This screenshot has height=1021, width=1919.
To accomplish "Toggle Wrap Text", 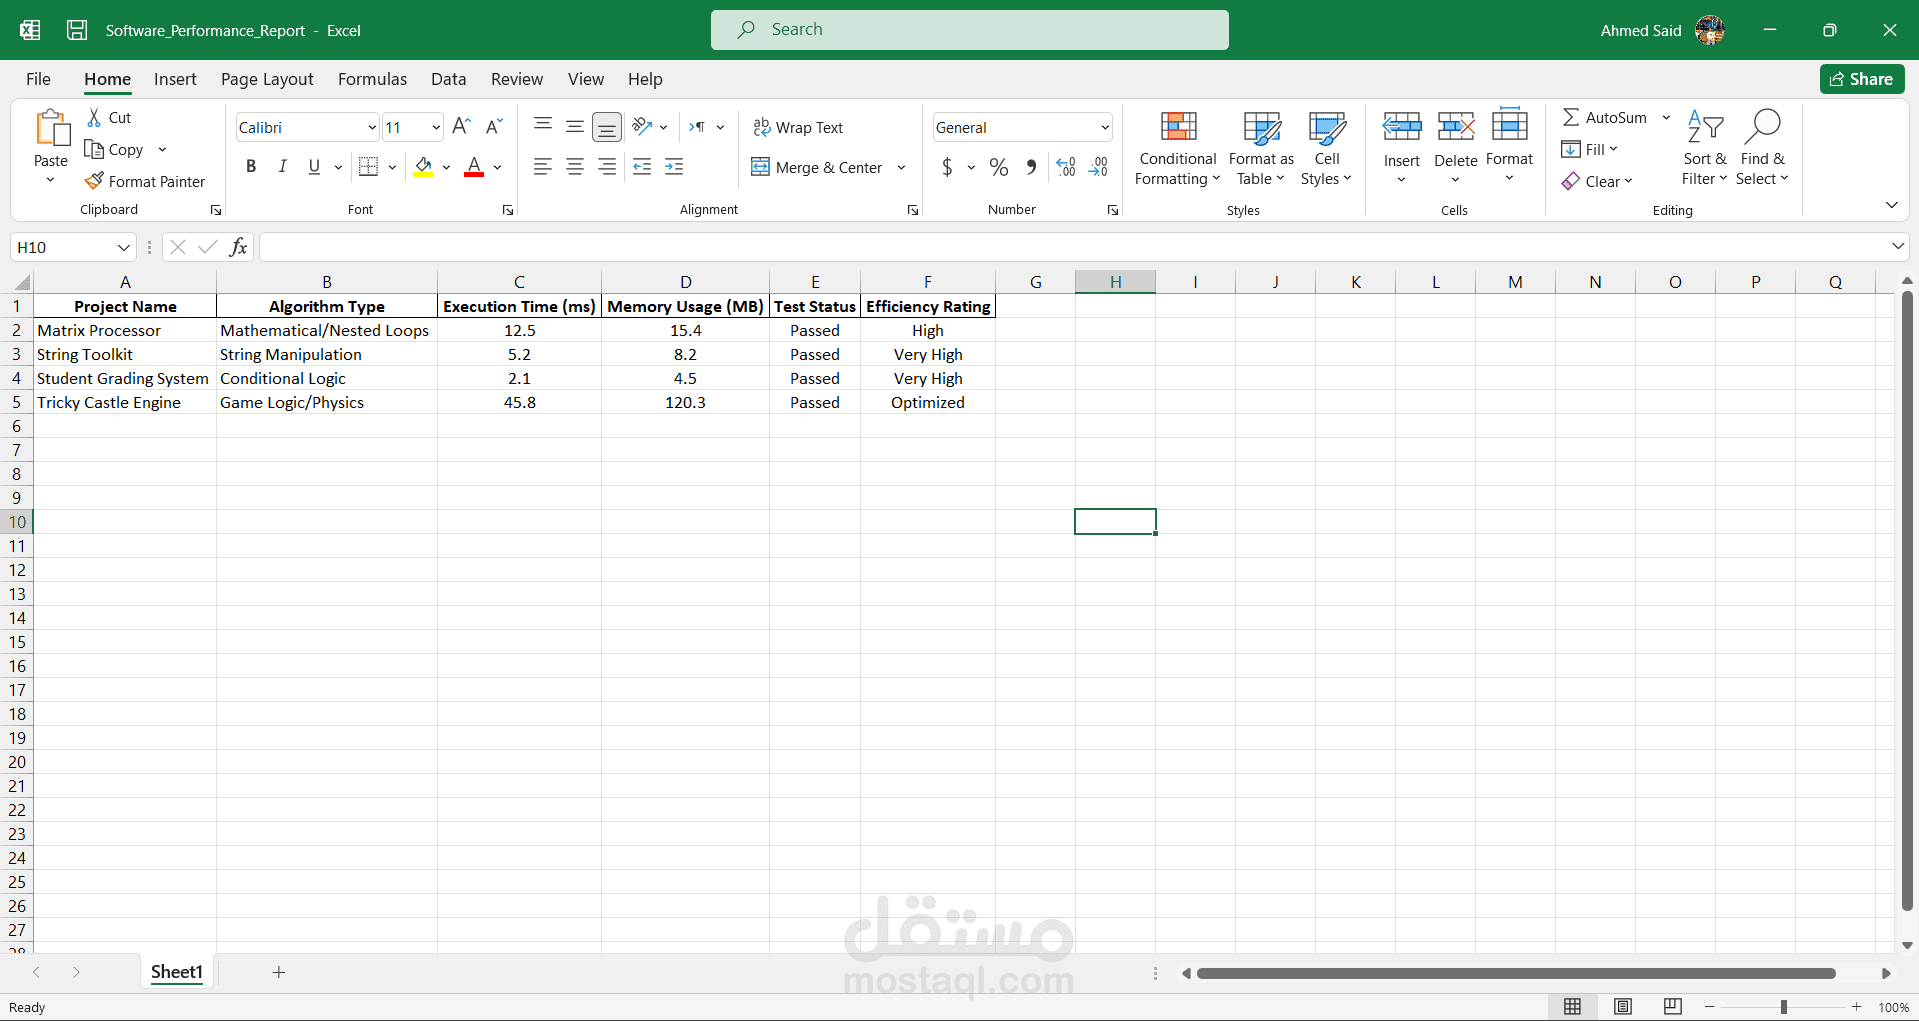I will (x=798, y=127).
